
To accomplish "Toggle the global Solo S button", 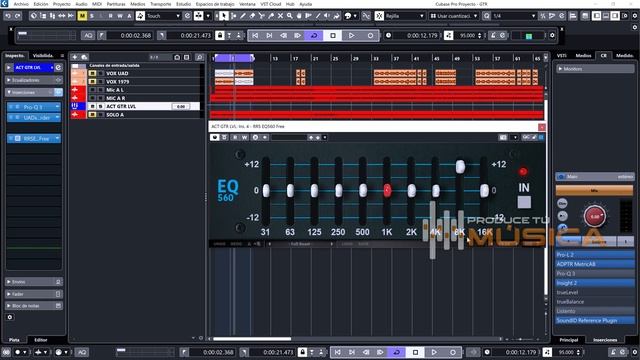I will pyautogui.click(x=92, y=16).
